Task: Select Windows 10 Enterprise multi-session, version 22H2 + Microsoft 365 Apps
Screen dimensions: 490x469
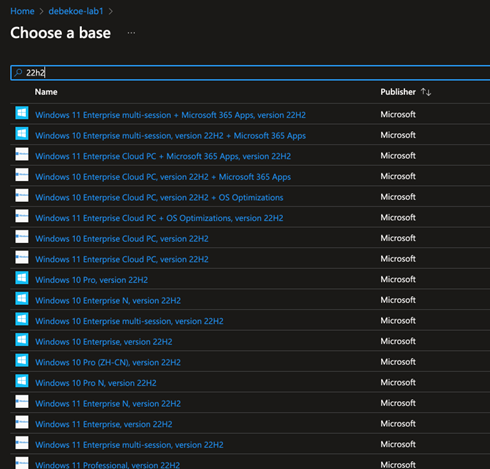Action: [170, 135]
